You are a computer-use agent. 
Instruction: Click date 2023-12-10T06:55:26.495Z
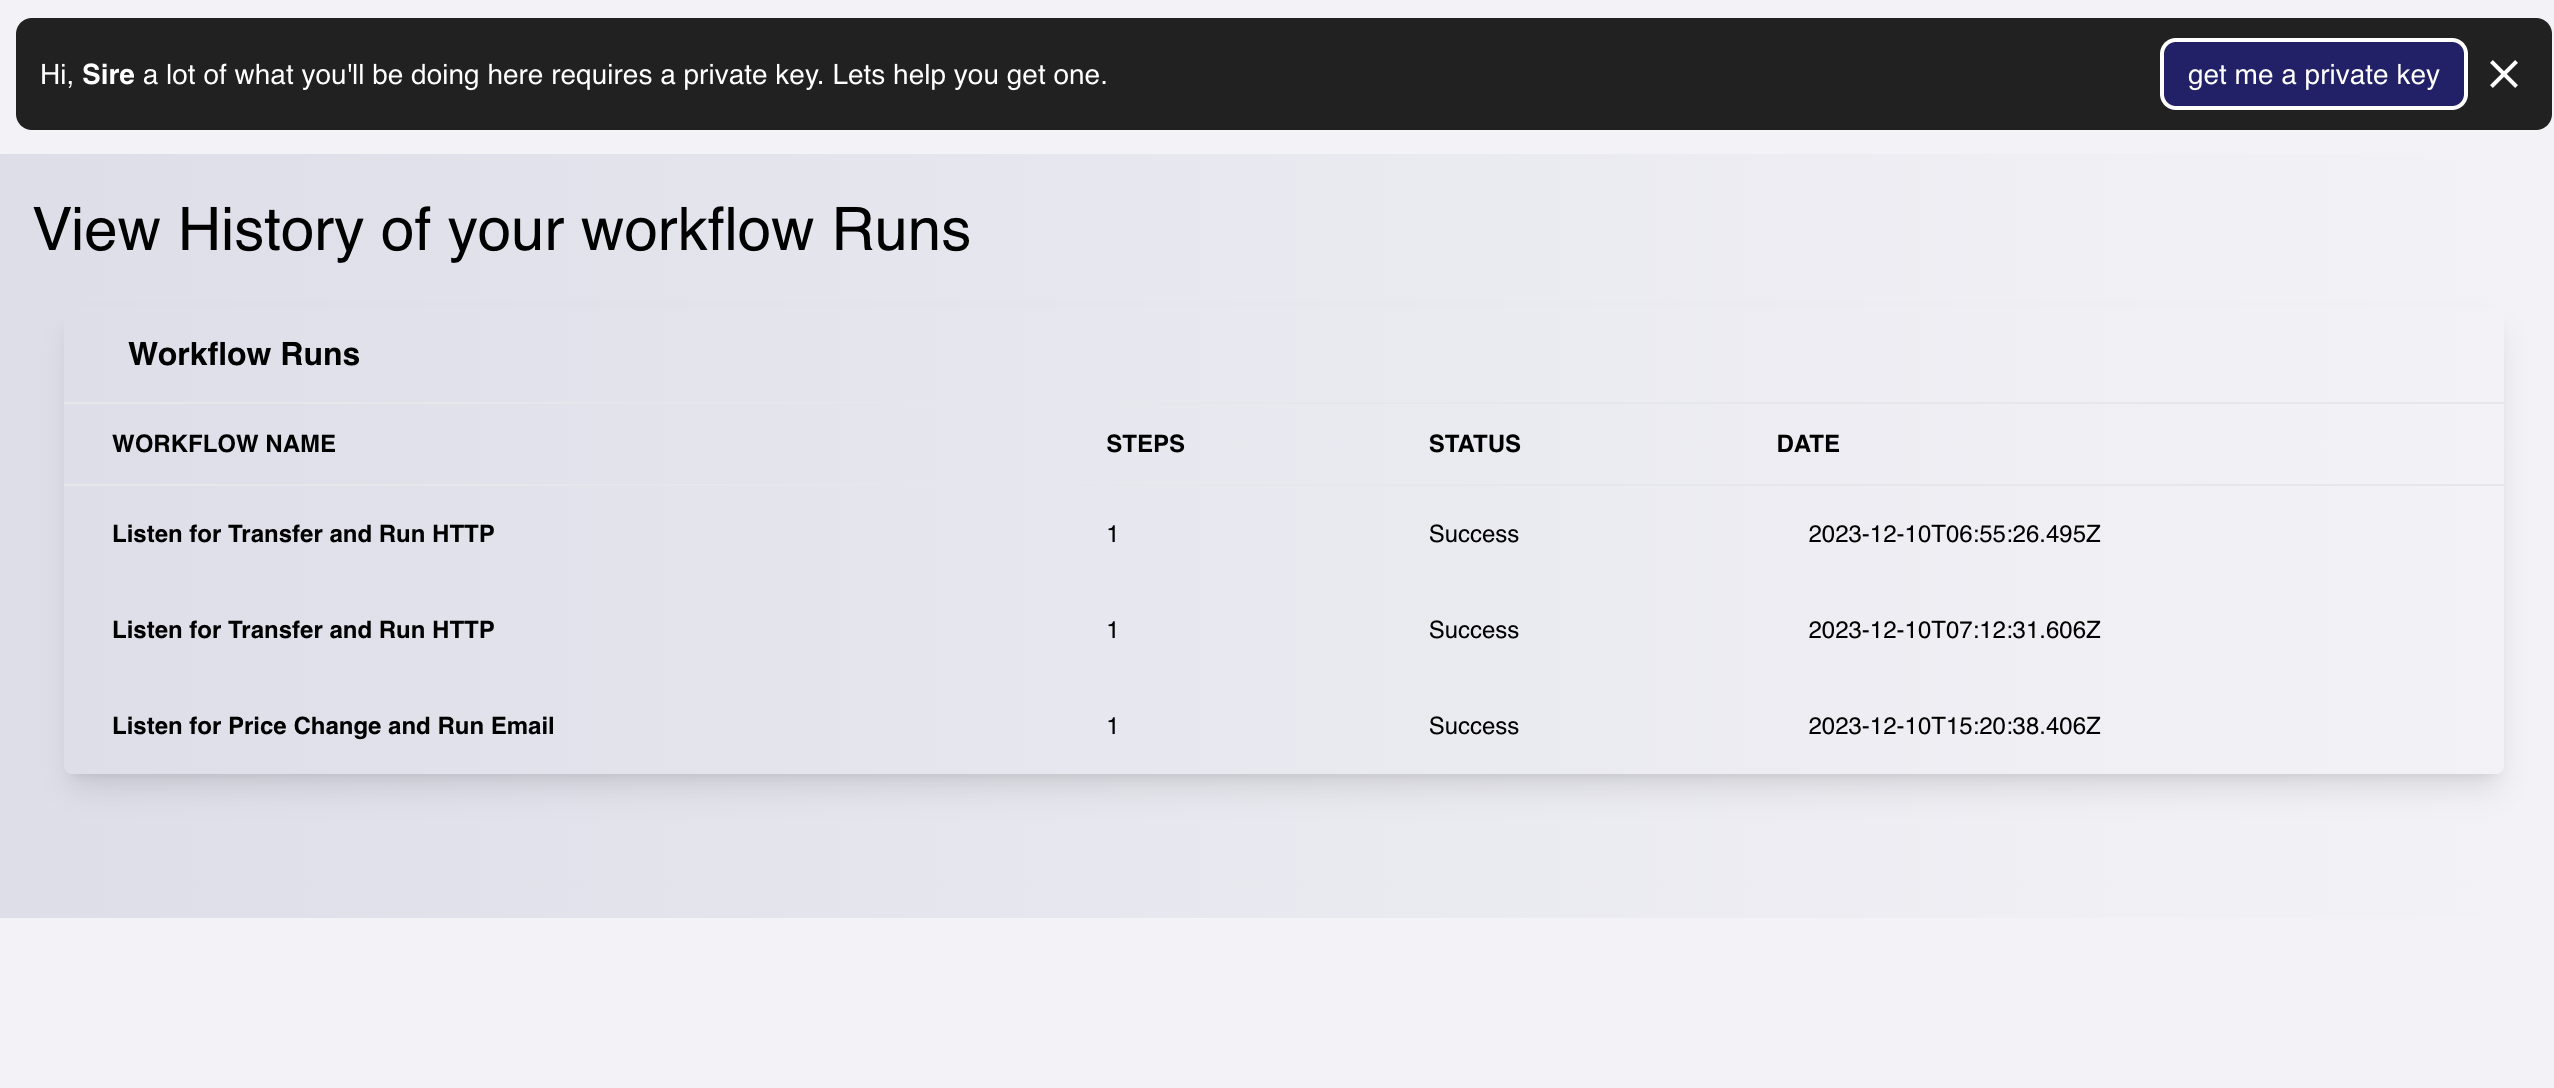click(x=1953, y=534)
